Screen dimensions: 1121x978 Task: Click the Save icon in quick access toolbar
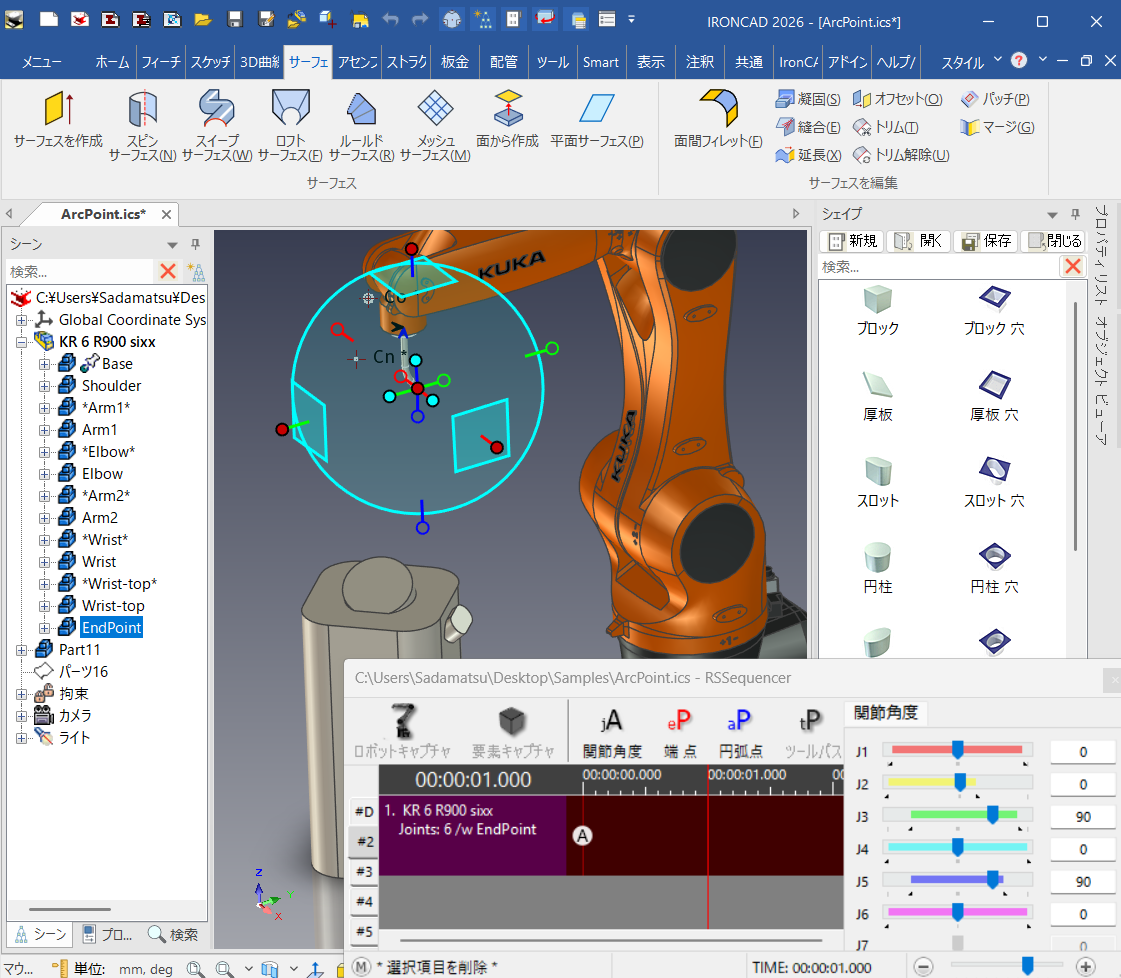point(234,19)
